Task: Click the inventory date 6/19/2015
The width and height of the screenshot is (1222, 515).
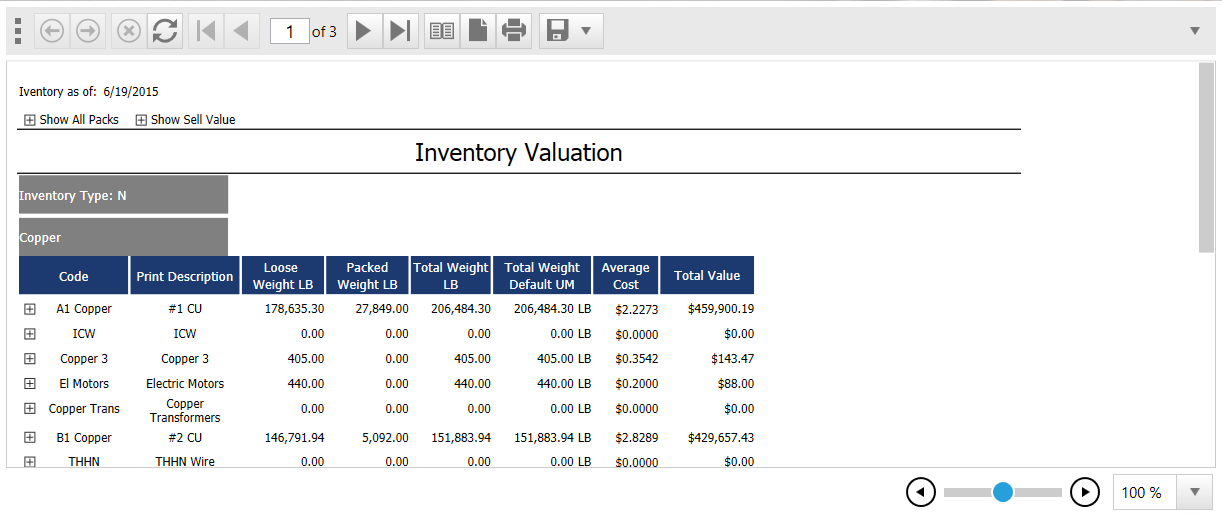Action: 131,92
